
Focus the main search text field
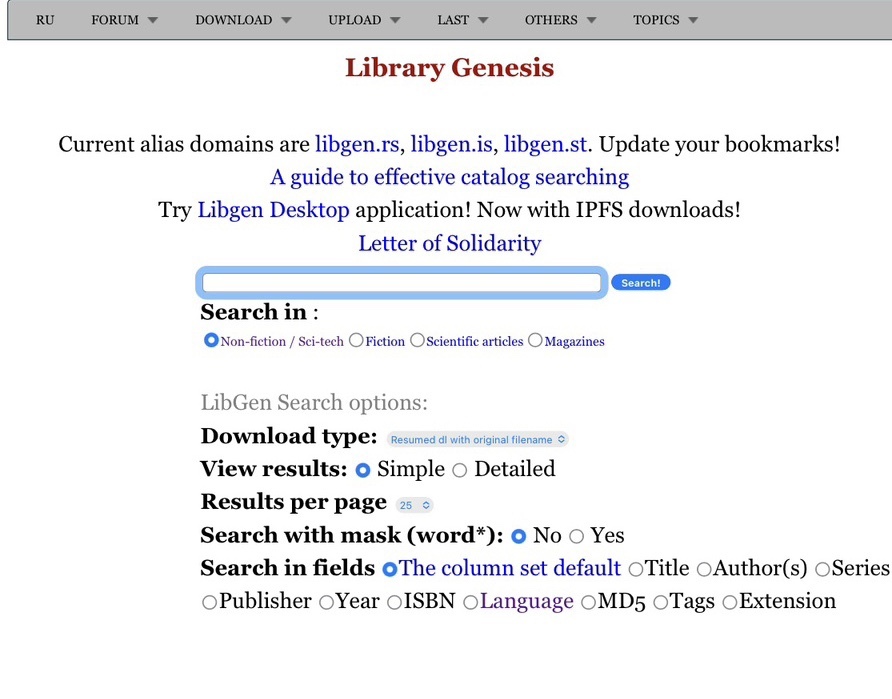point(402,283)
